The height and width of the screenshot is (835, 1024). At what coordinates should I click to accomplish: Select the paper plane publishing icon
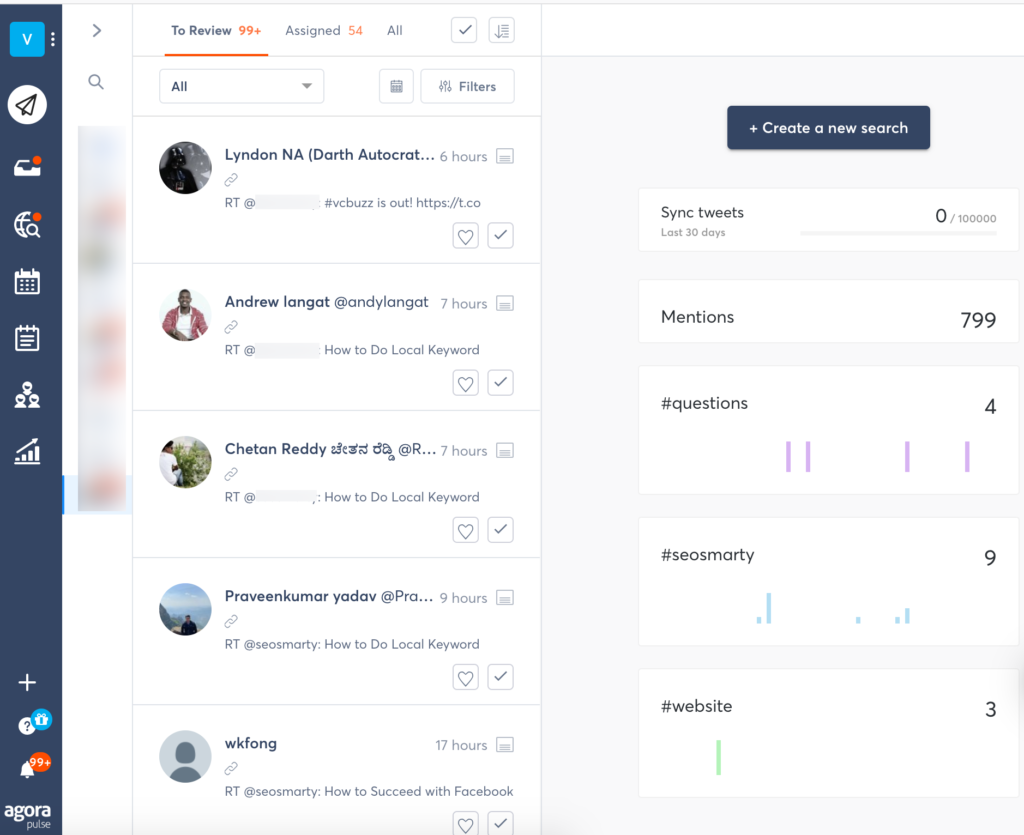click(x=27, y=104)
